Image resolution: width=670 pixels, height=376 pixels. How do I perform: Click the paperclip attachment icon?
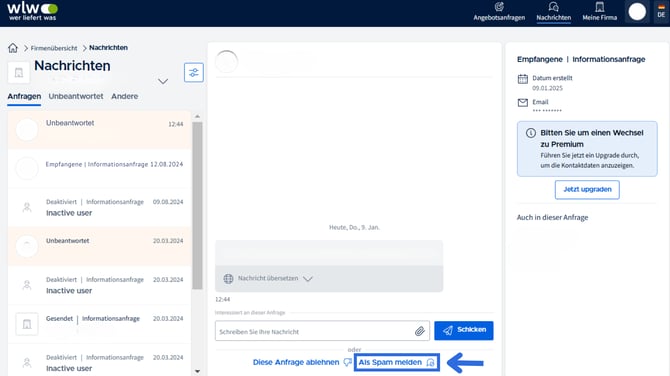coord(419,331)
